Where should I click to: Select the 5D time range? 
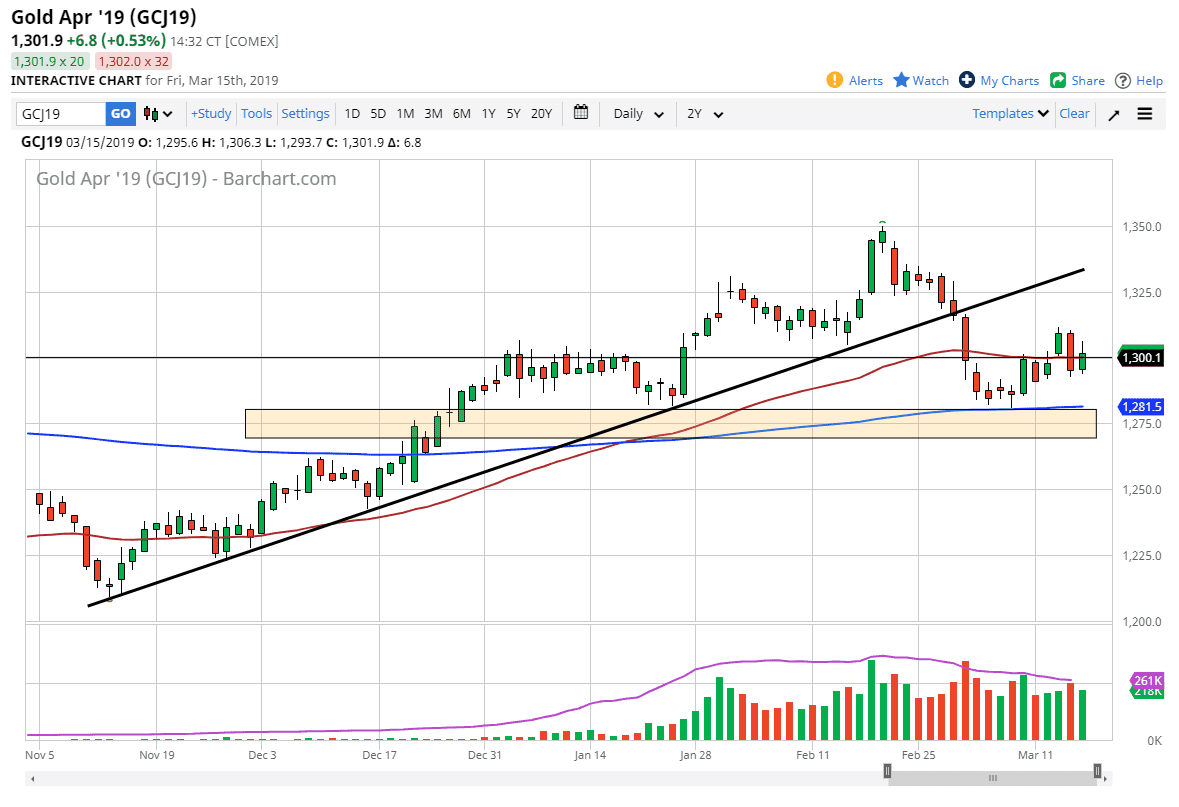(378, 114)
